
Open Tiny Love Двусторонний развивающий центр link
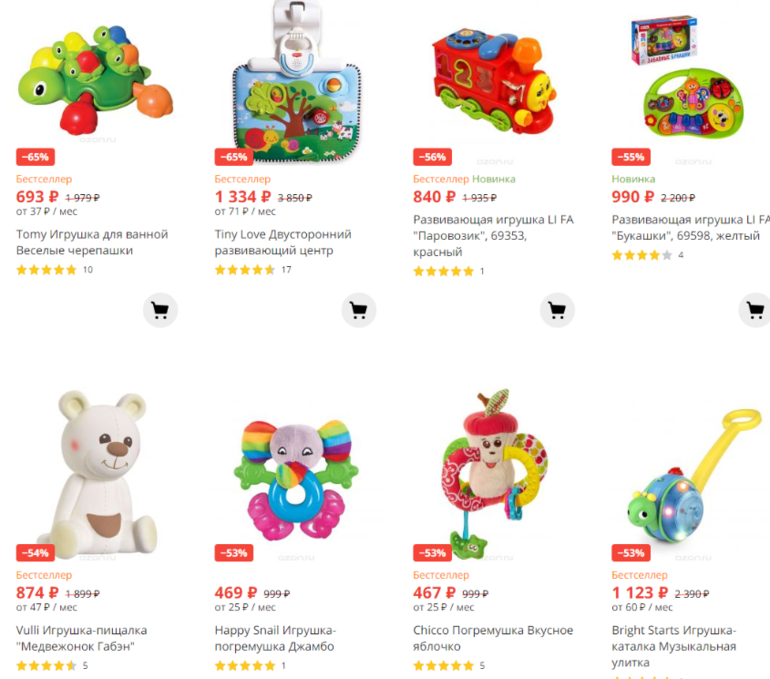coord(283,243)
